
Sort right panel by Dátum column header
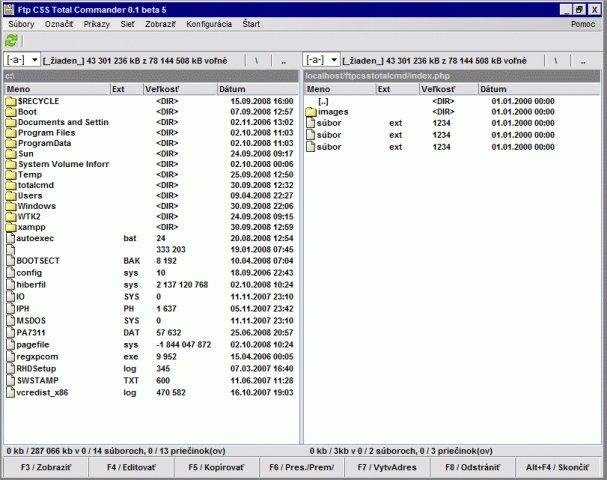[x=539, y=89]
